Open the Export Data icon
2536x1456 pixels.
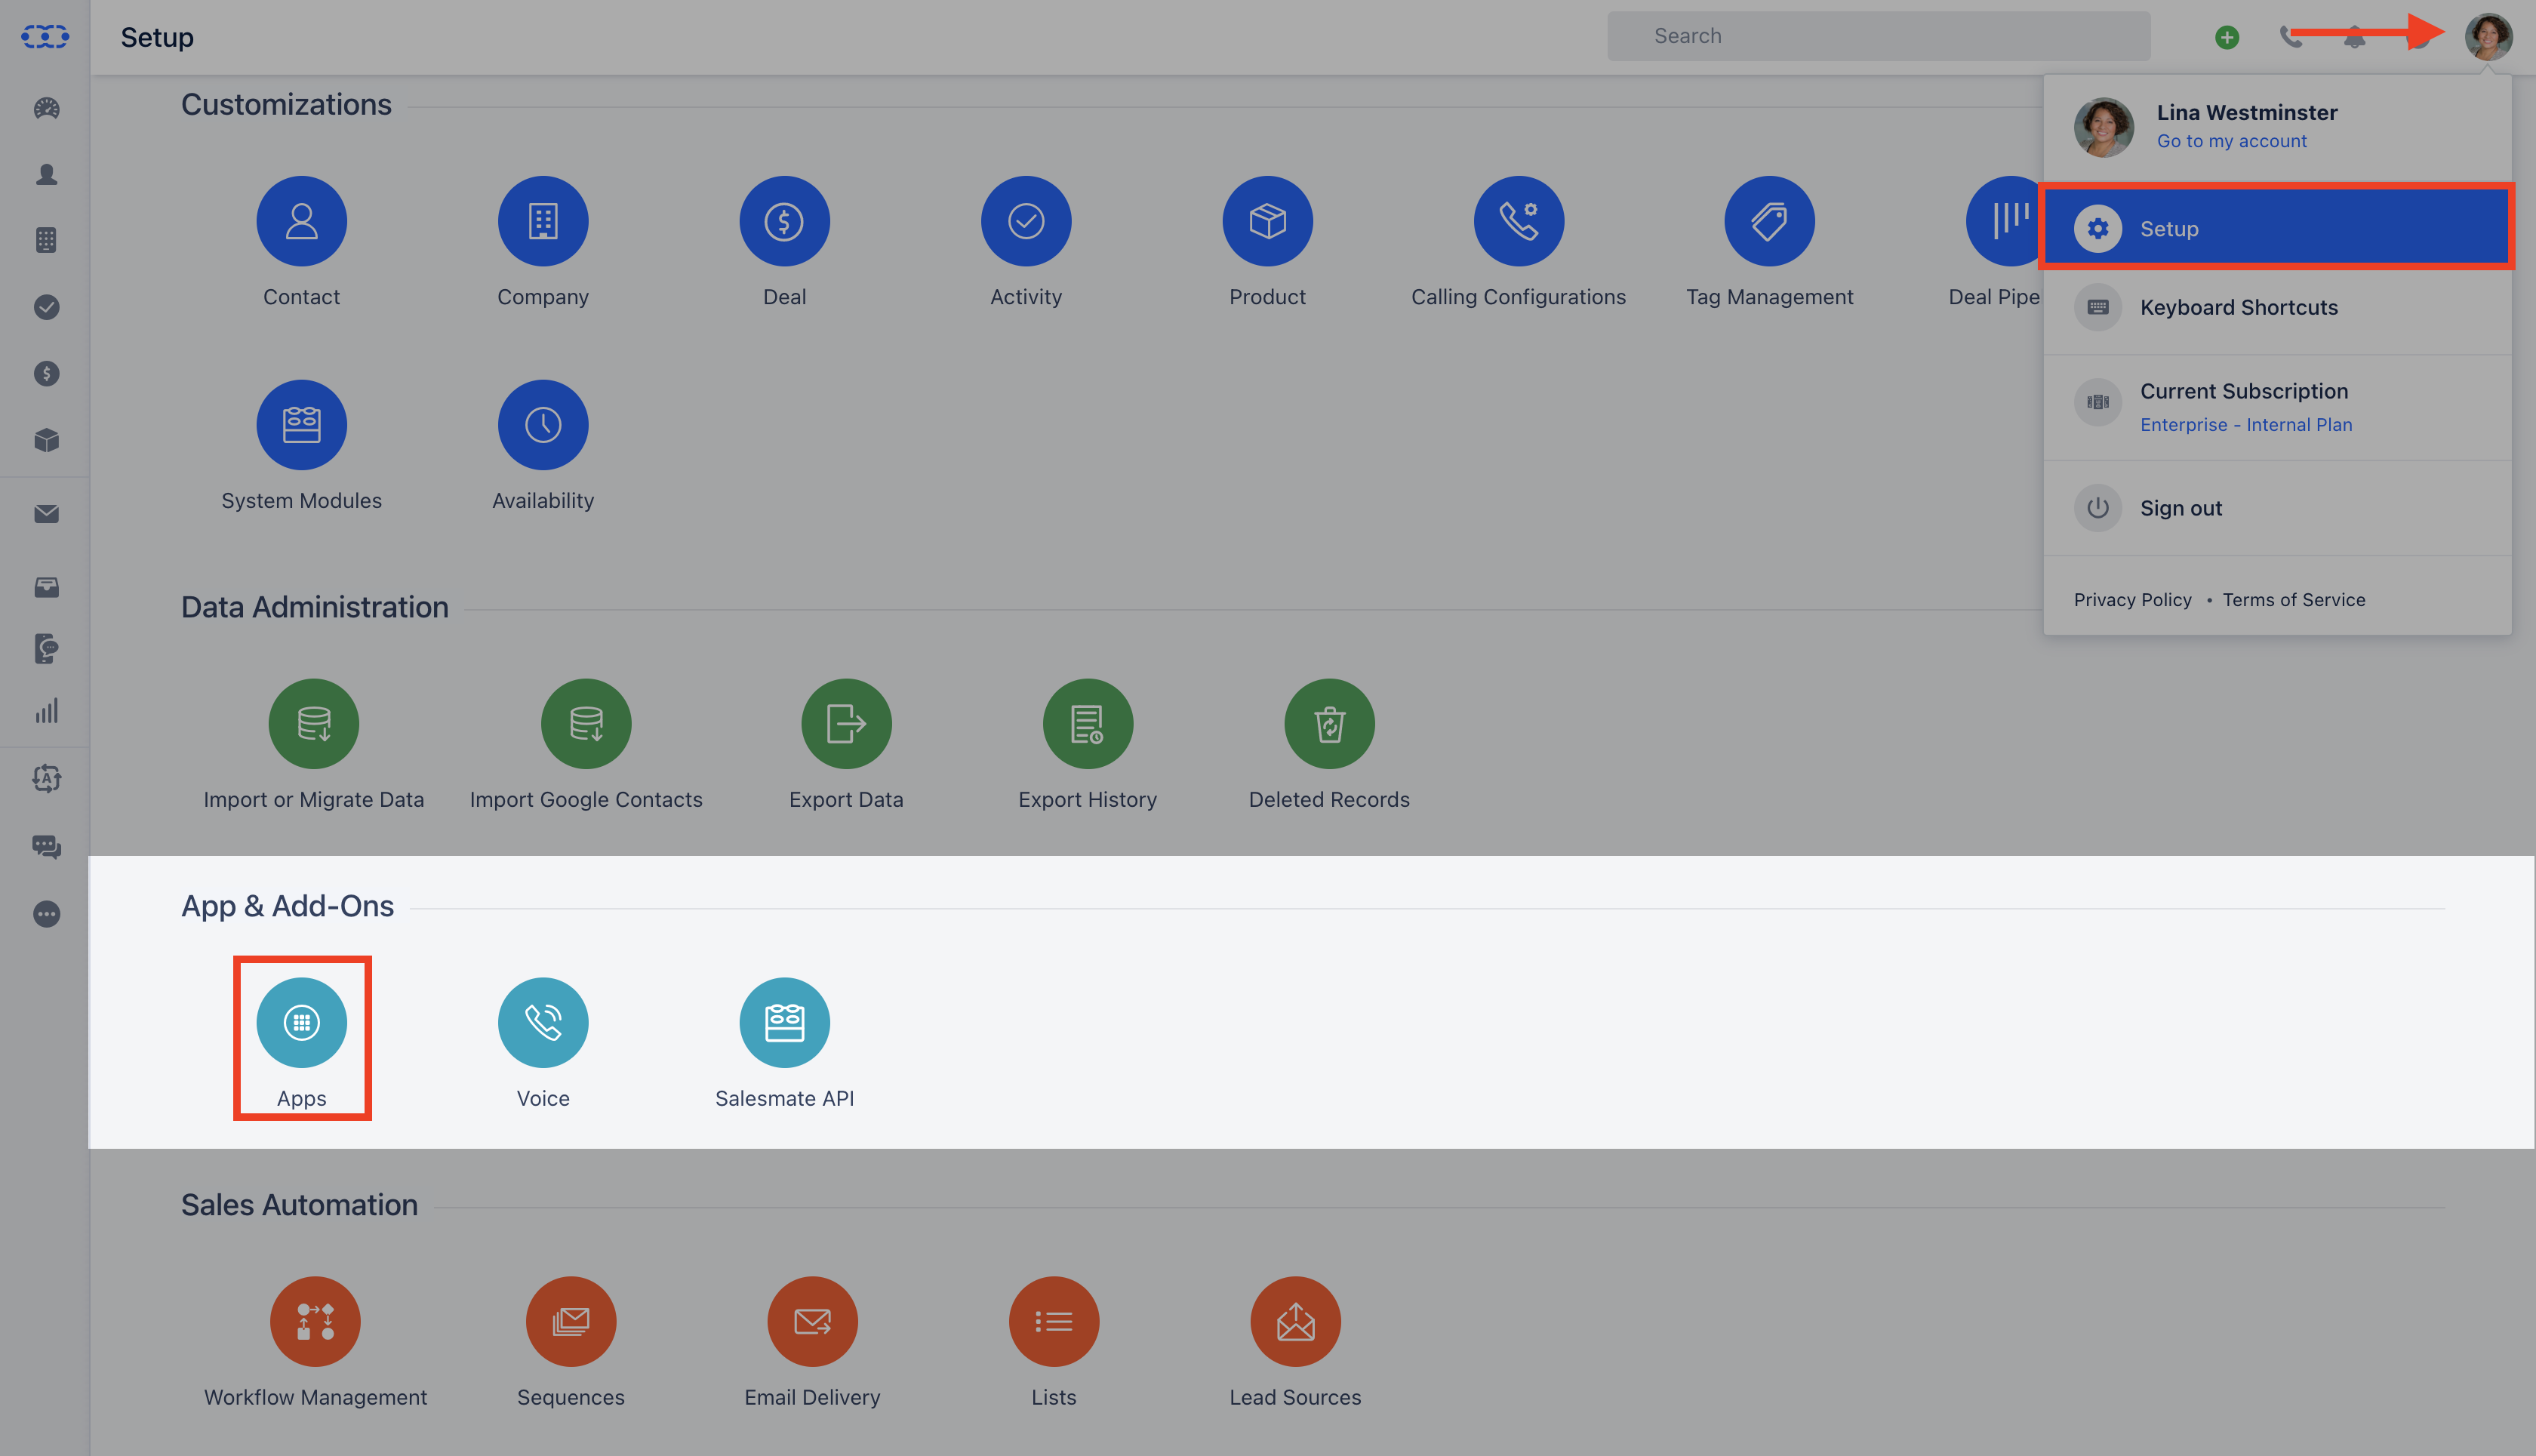(x=846, y=723)
